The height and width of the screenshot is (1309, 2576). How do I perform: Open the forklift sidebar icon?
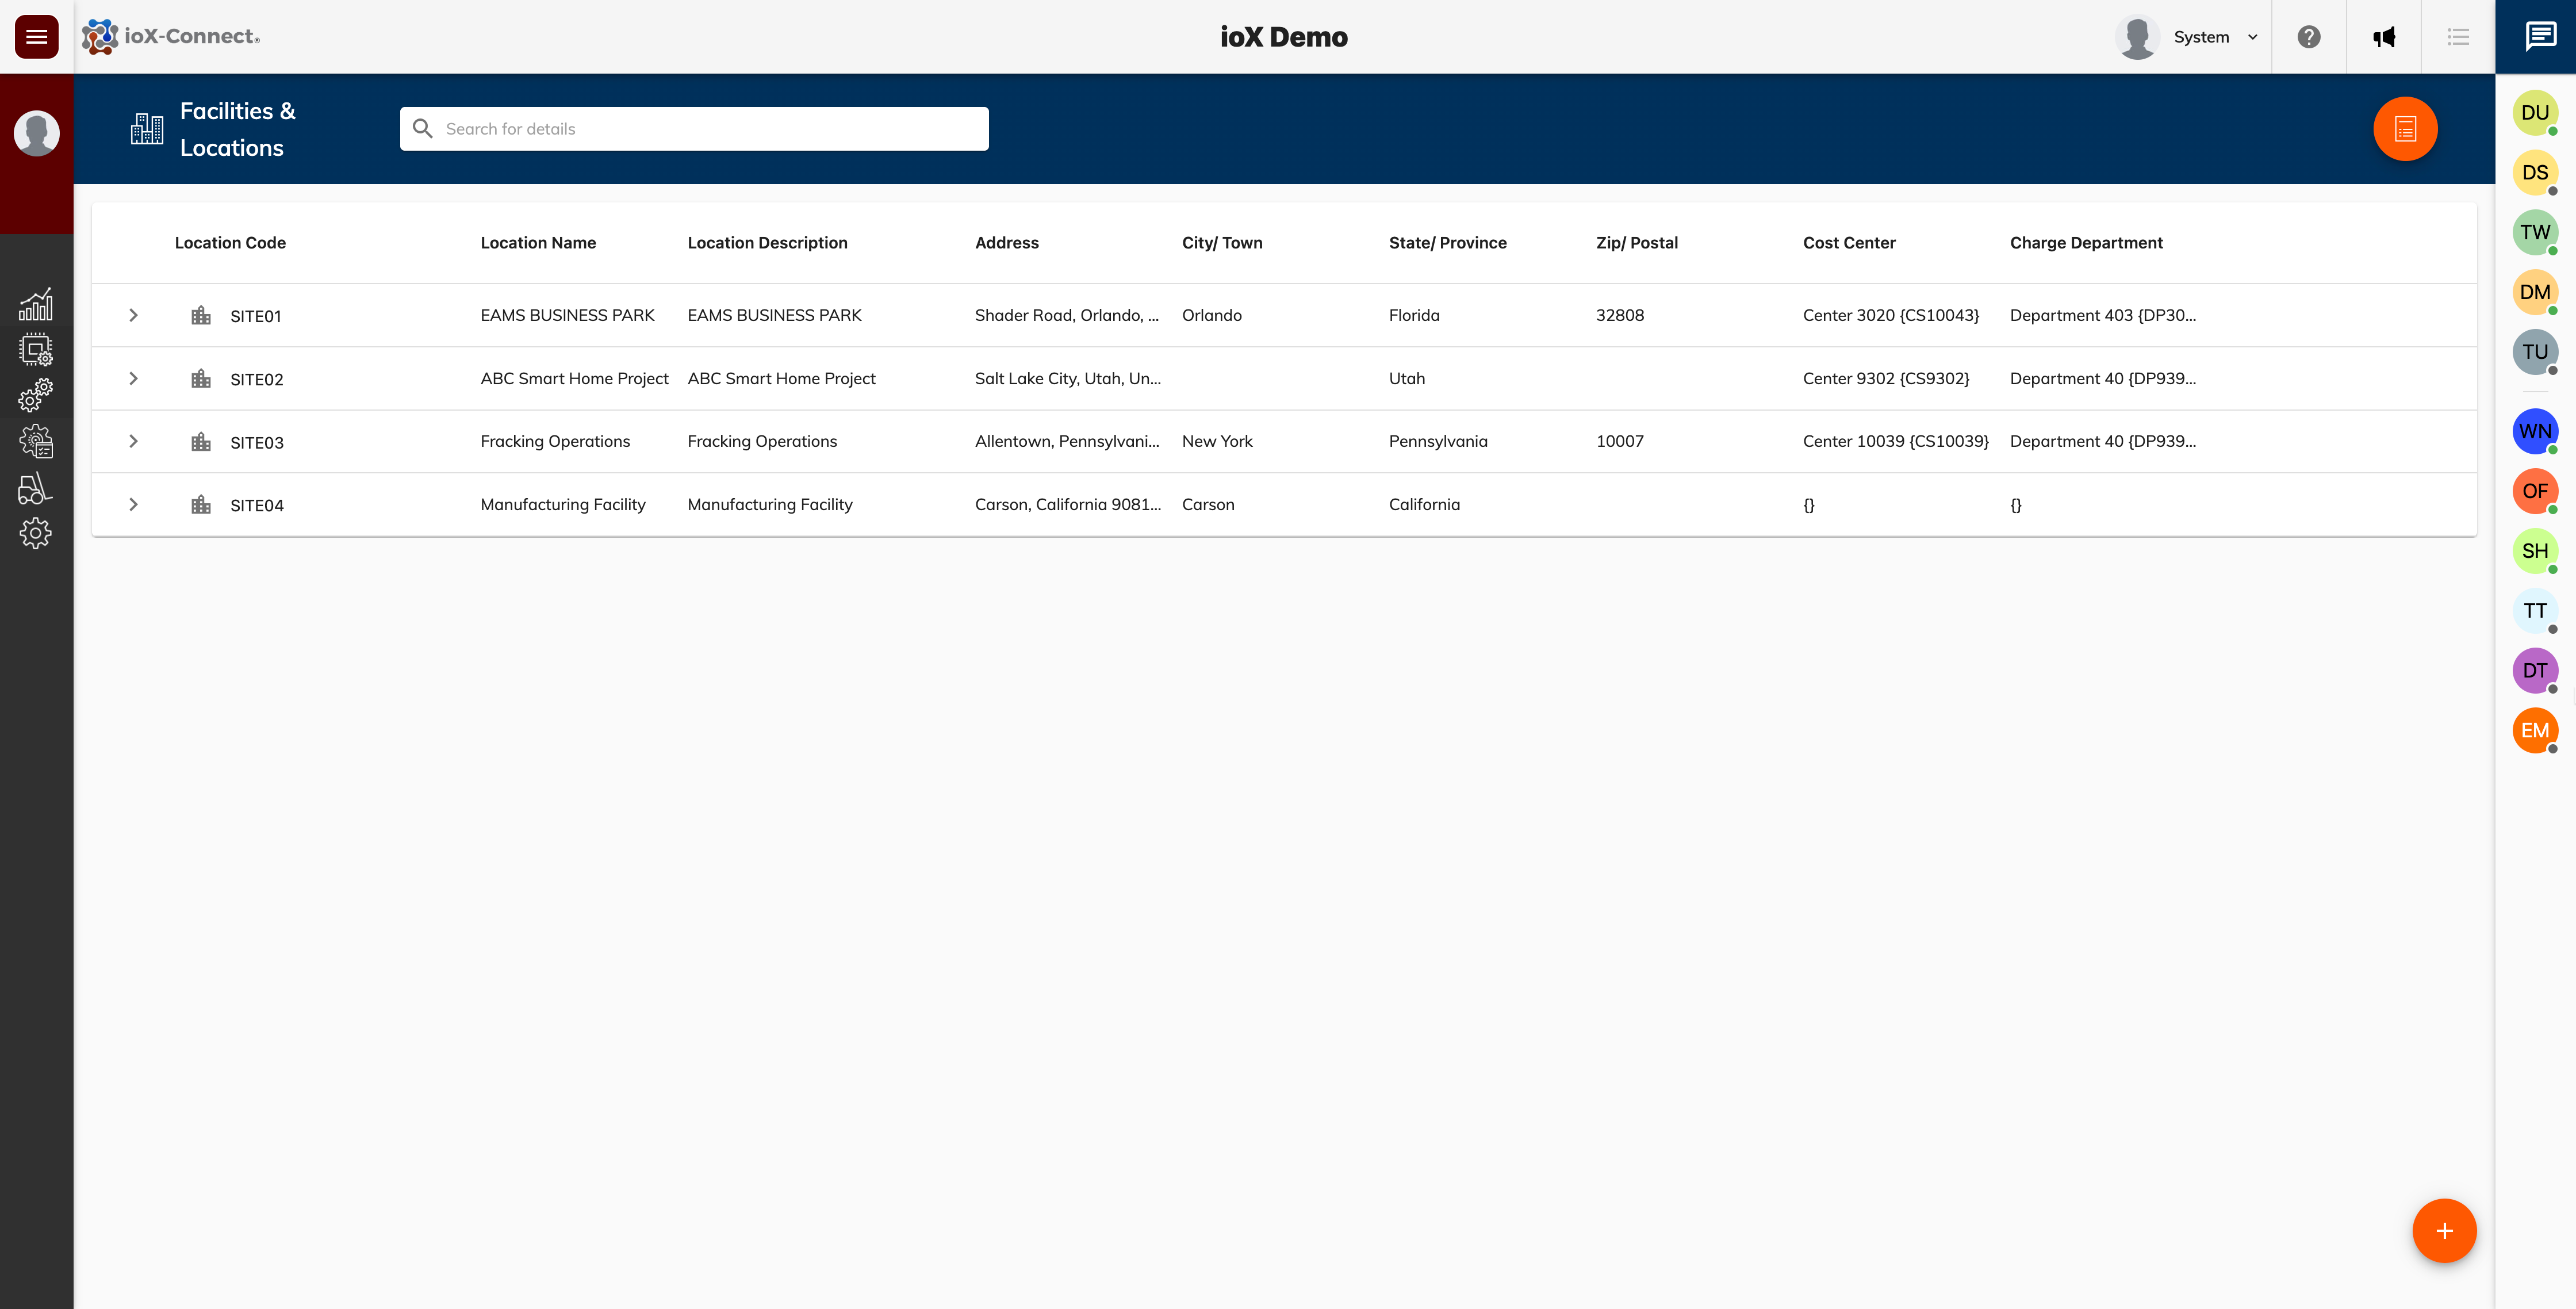tap(36, 488)
